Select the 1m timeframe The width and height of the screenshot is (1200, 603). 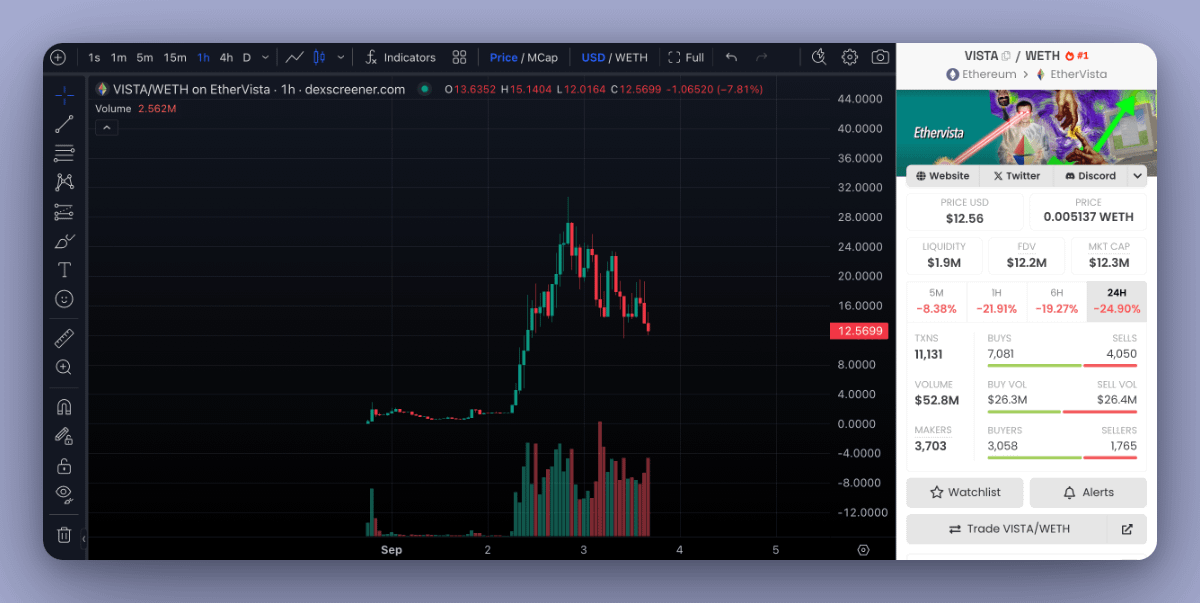pyautogui.click(x=119, y=58)
